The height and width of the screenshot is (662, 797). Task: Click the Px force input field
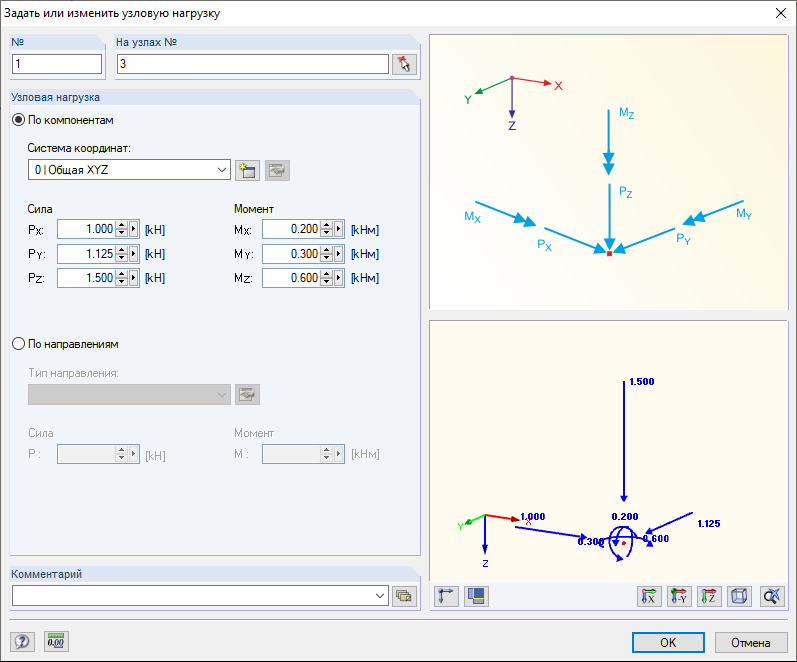pyautogui.click(x=86, y=229)
